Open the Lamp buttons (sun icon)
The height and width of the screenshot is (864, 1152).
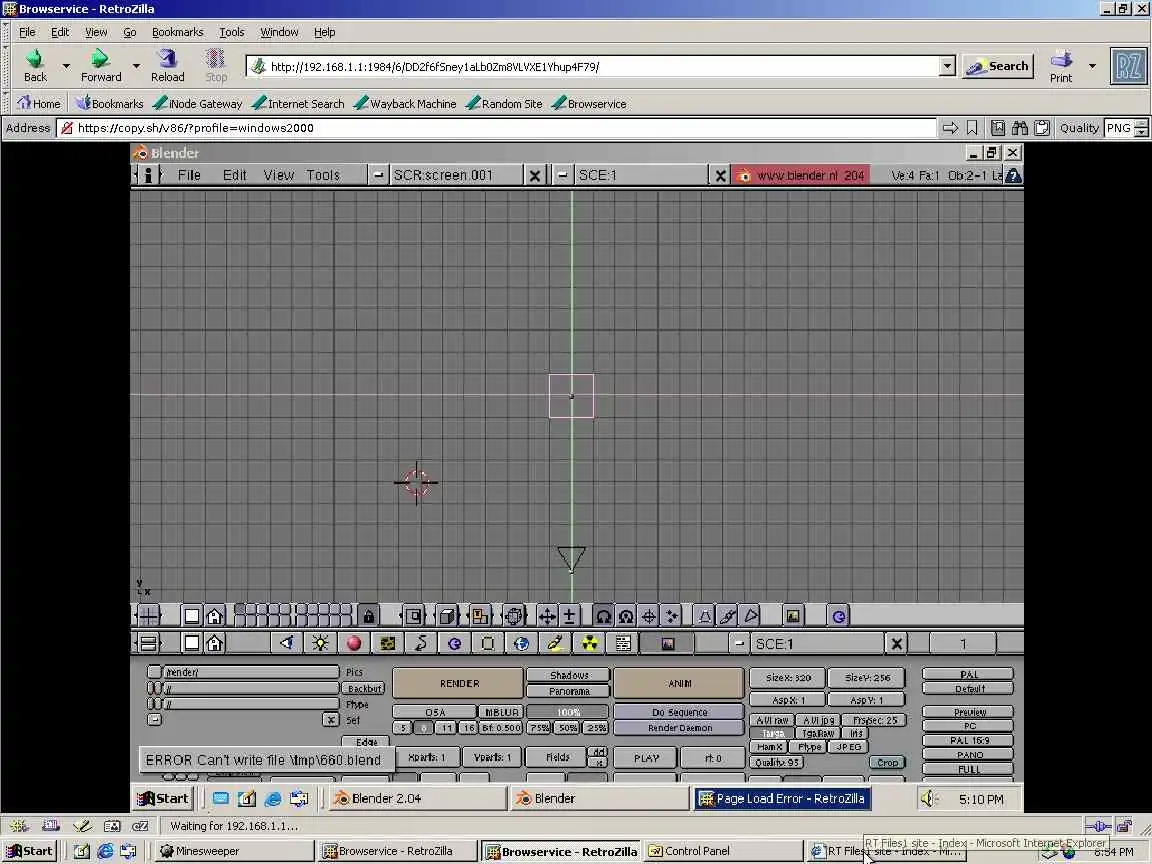[x=320, y=644]
